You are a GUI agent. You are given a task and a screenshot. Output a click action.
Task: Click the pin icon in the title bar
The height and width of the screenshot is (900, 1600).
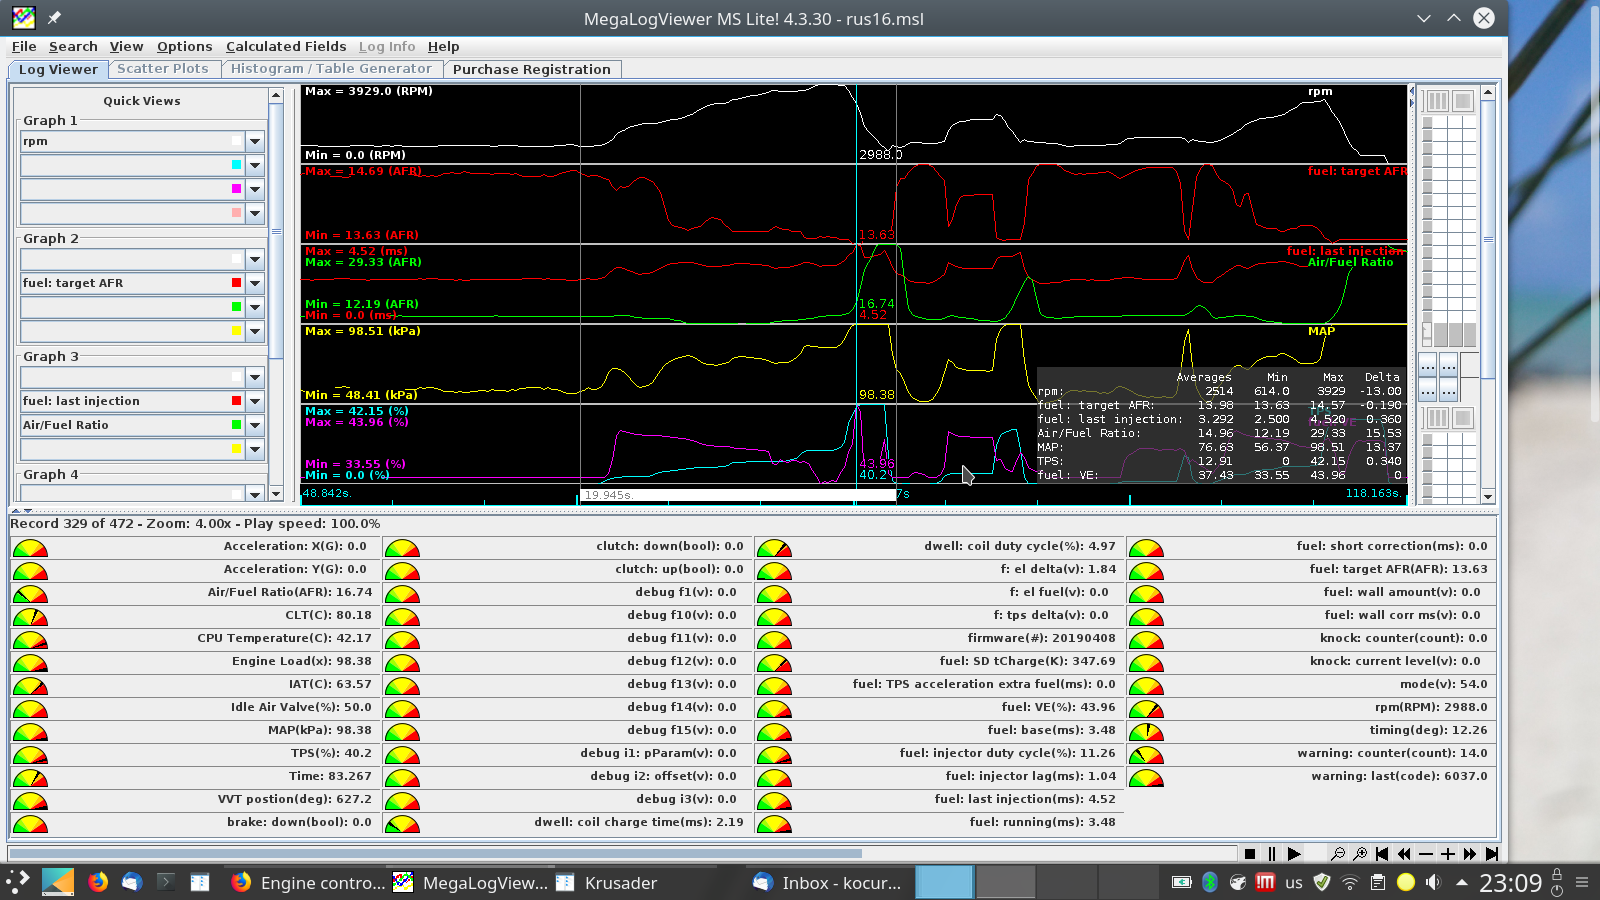(54, 18)
